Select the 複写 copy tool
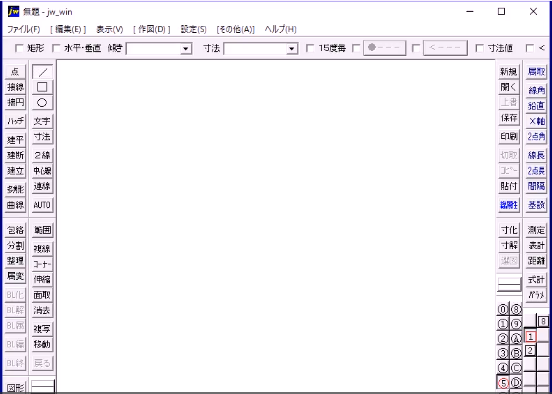Image resolution: width=552 pixels, height=394 pixels. [x=42, y=329]
